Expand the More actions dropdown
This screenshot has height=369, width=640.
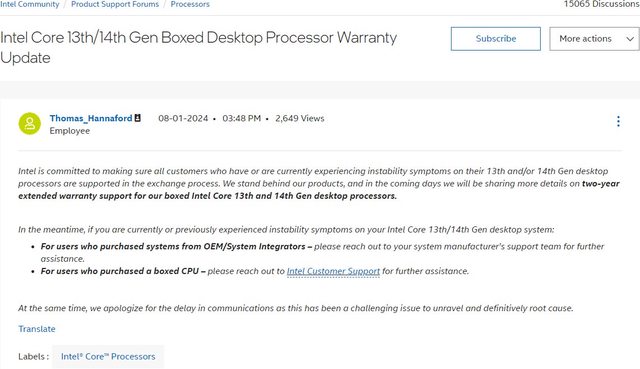[x=594, y=39]
